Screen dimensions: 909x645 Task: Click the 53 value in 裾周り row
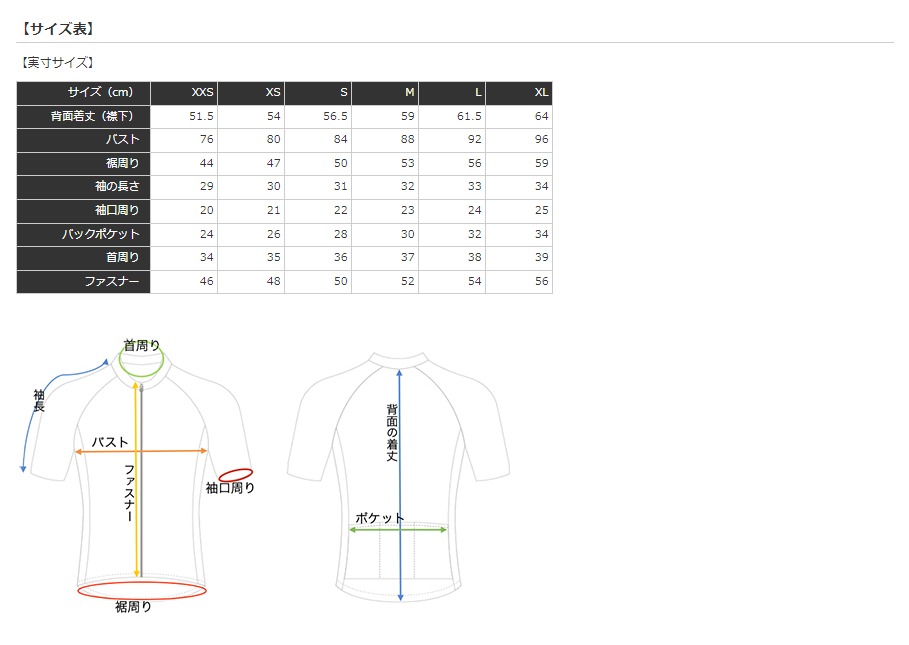(408, 163)
